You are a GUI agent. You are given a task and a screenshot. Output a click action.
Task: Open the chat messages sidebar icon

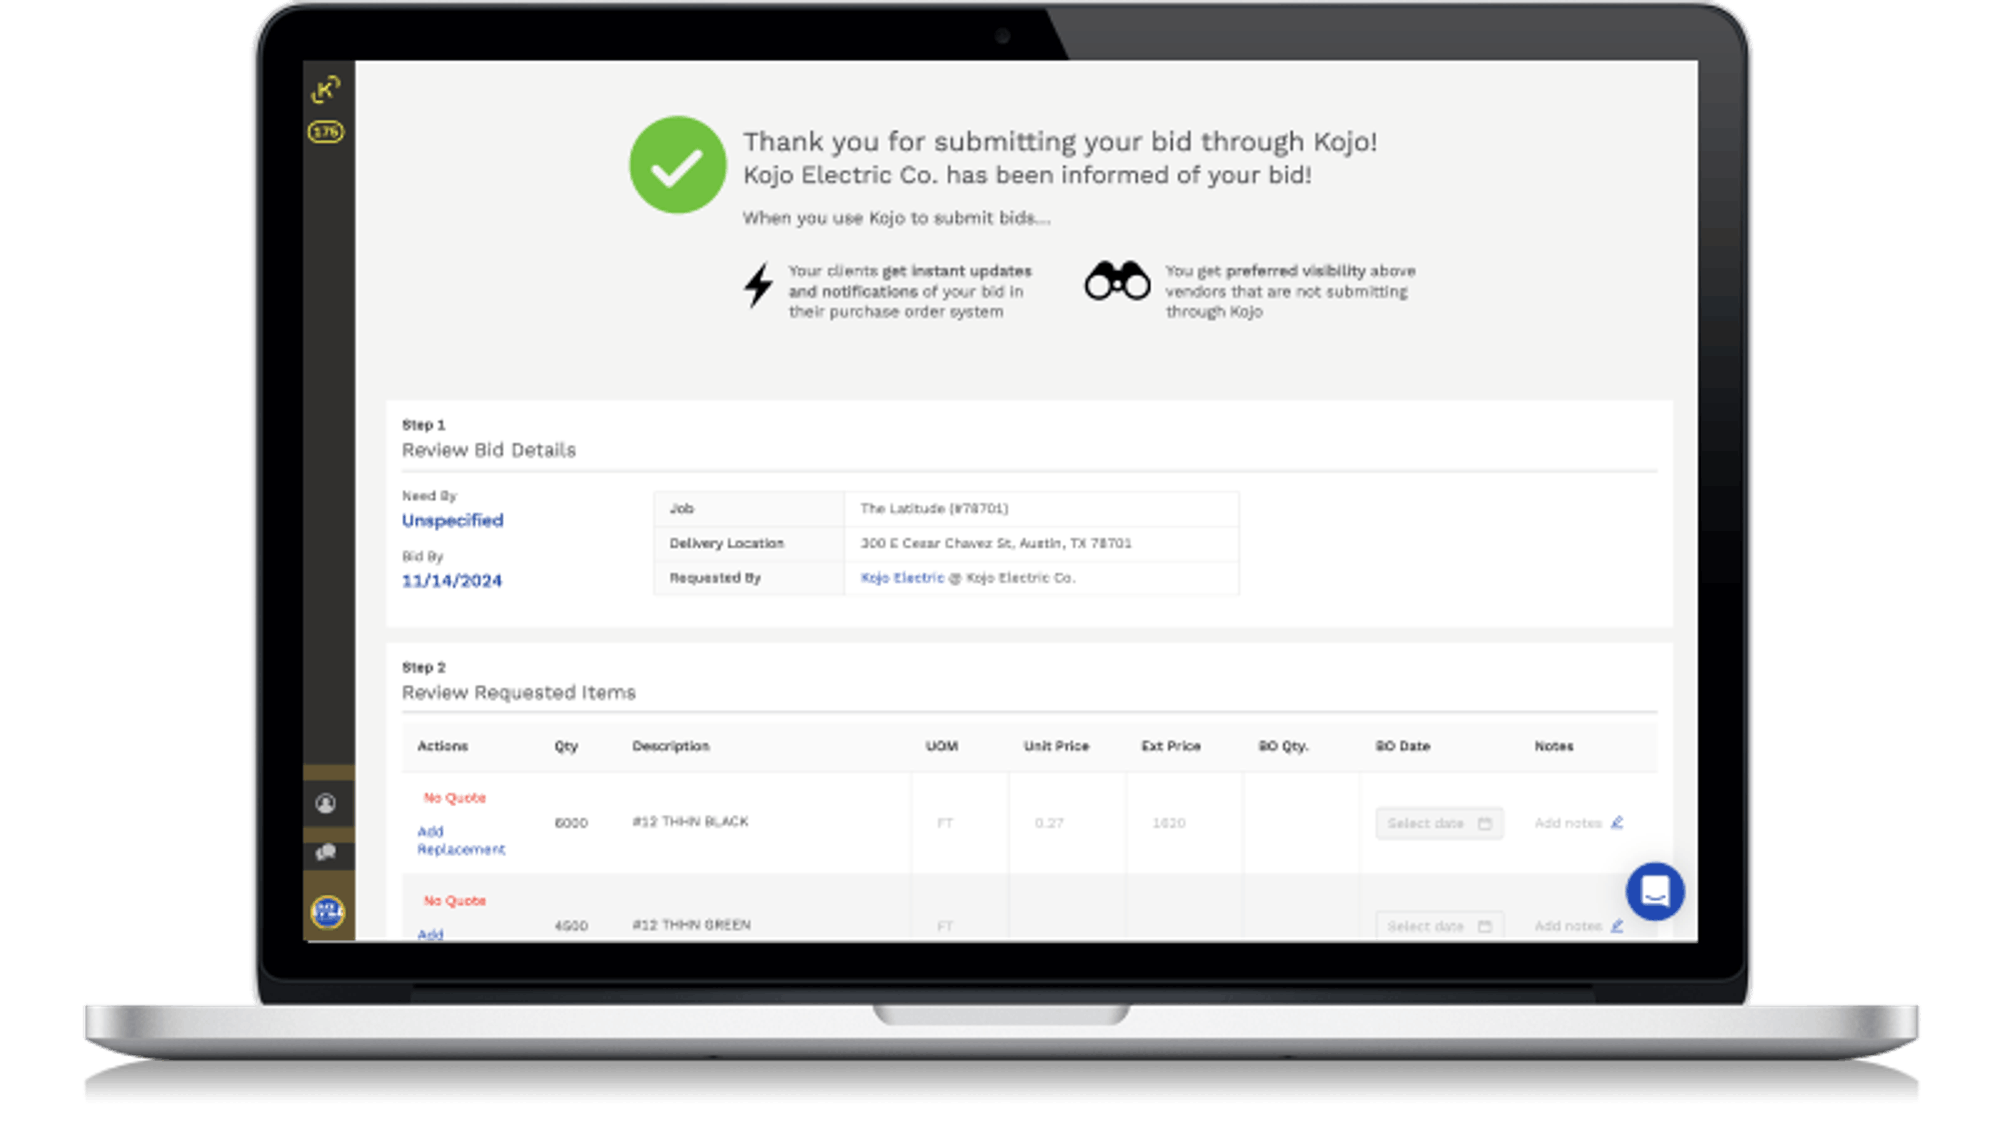click(326, 852)
